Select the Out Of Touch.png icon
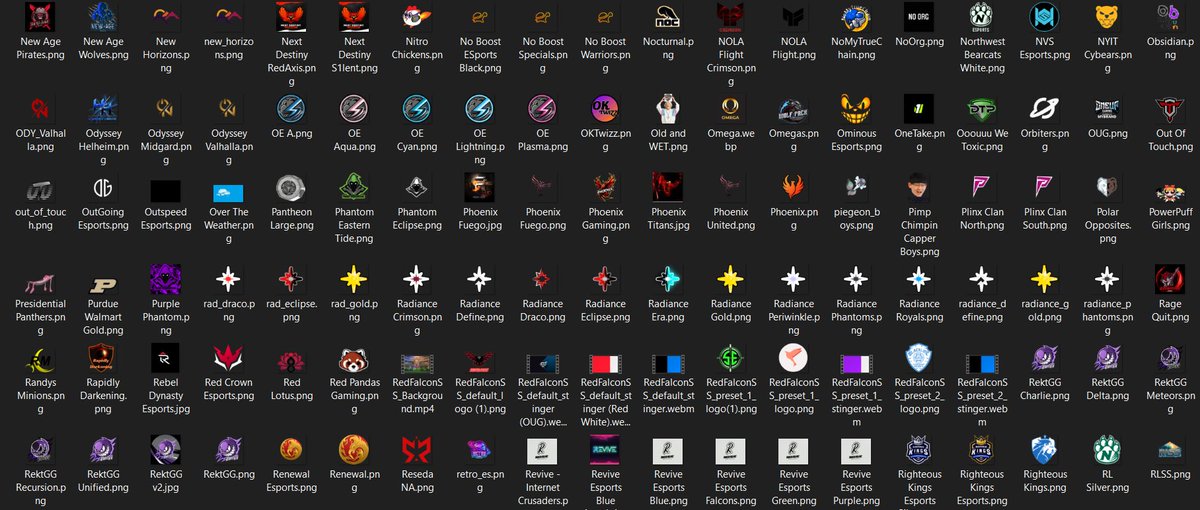This screenshot has height=510, width=1200. [x=1170, y=108]
